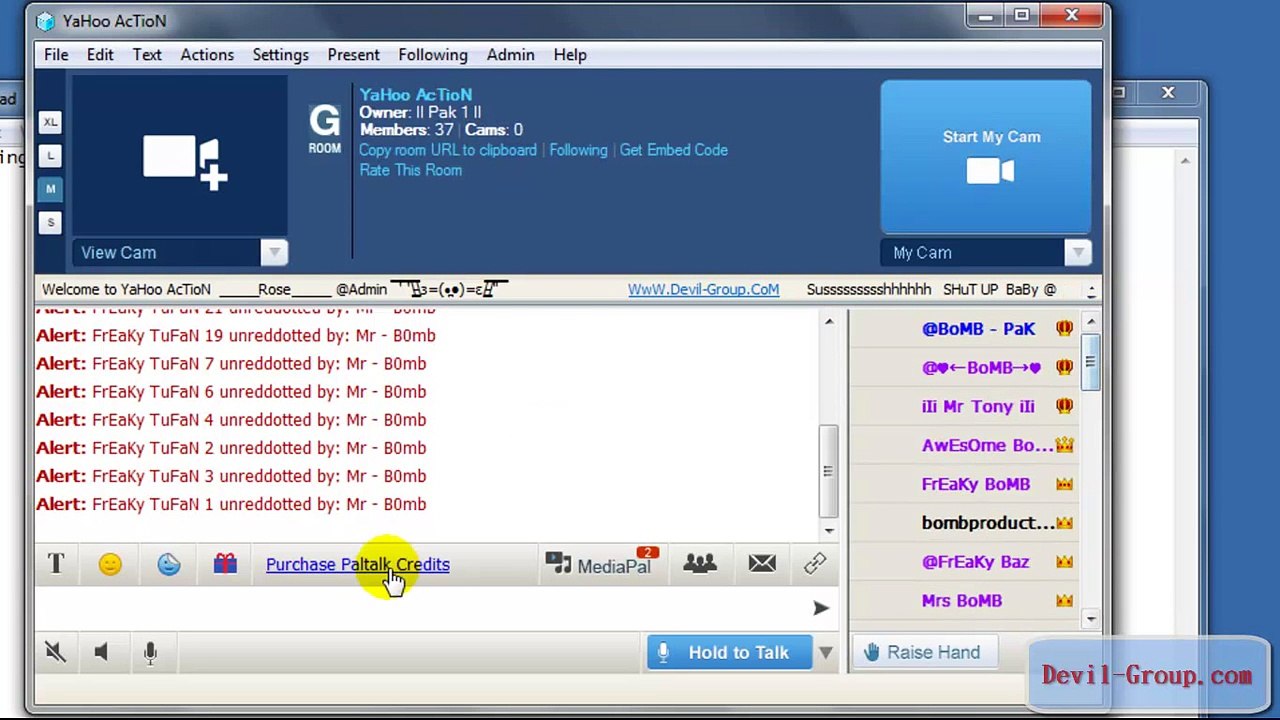The height and width of the screenshot is (720, 1280).
Task: Click the Rate This Room link
Action: click(410, 170)
